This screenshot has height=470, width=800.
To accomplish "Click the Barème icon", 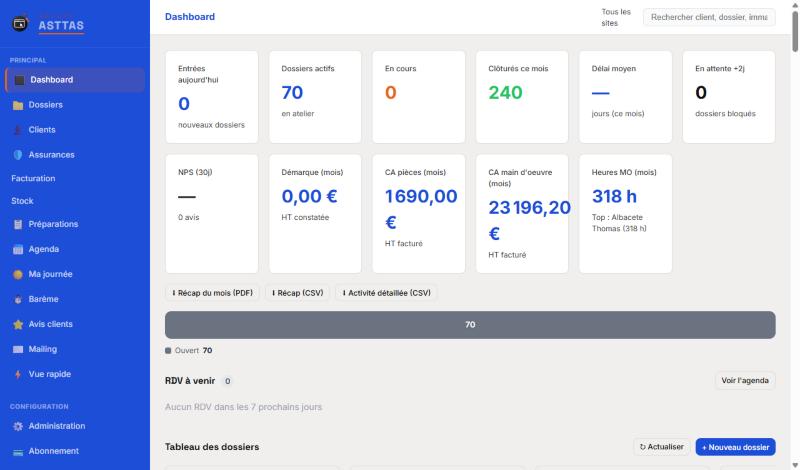I will point(18,300).
